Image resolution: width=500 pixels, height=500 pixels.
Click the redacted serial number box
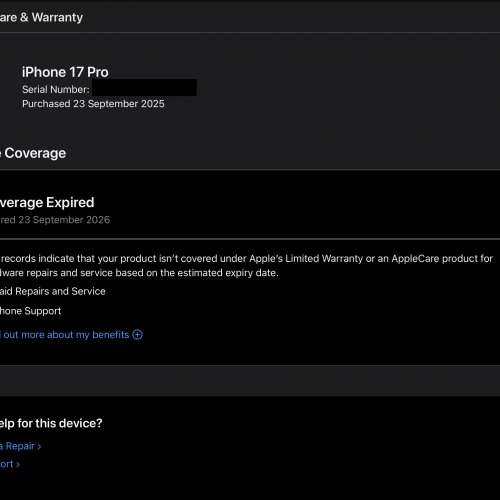tap(144, 88)
